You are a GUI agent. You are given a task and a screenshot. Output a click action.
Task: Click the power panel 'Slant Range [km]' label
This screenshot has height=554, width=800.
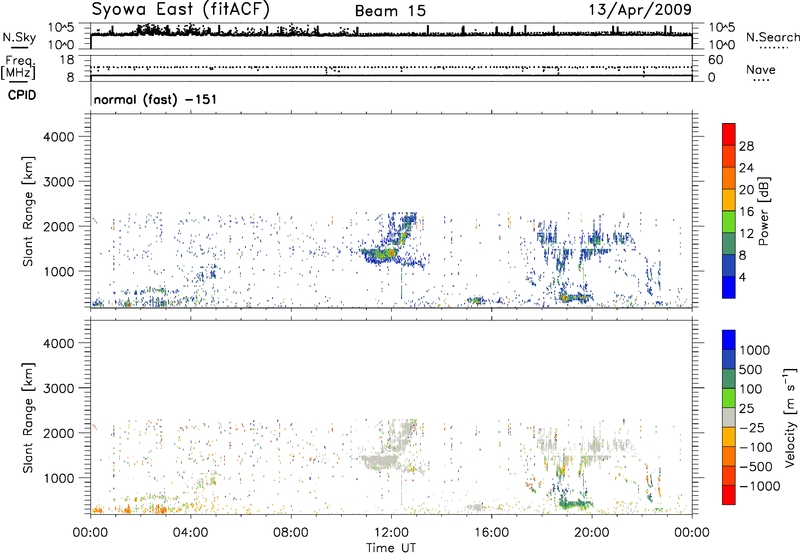click(x=29, y=211)
